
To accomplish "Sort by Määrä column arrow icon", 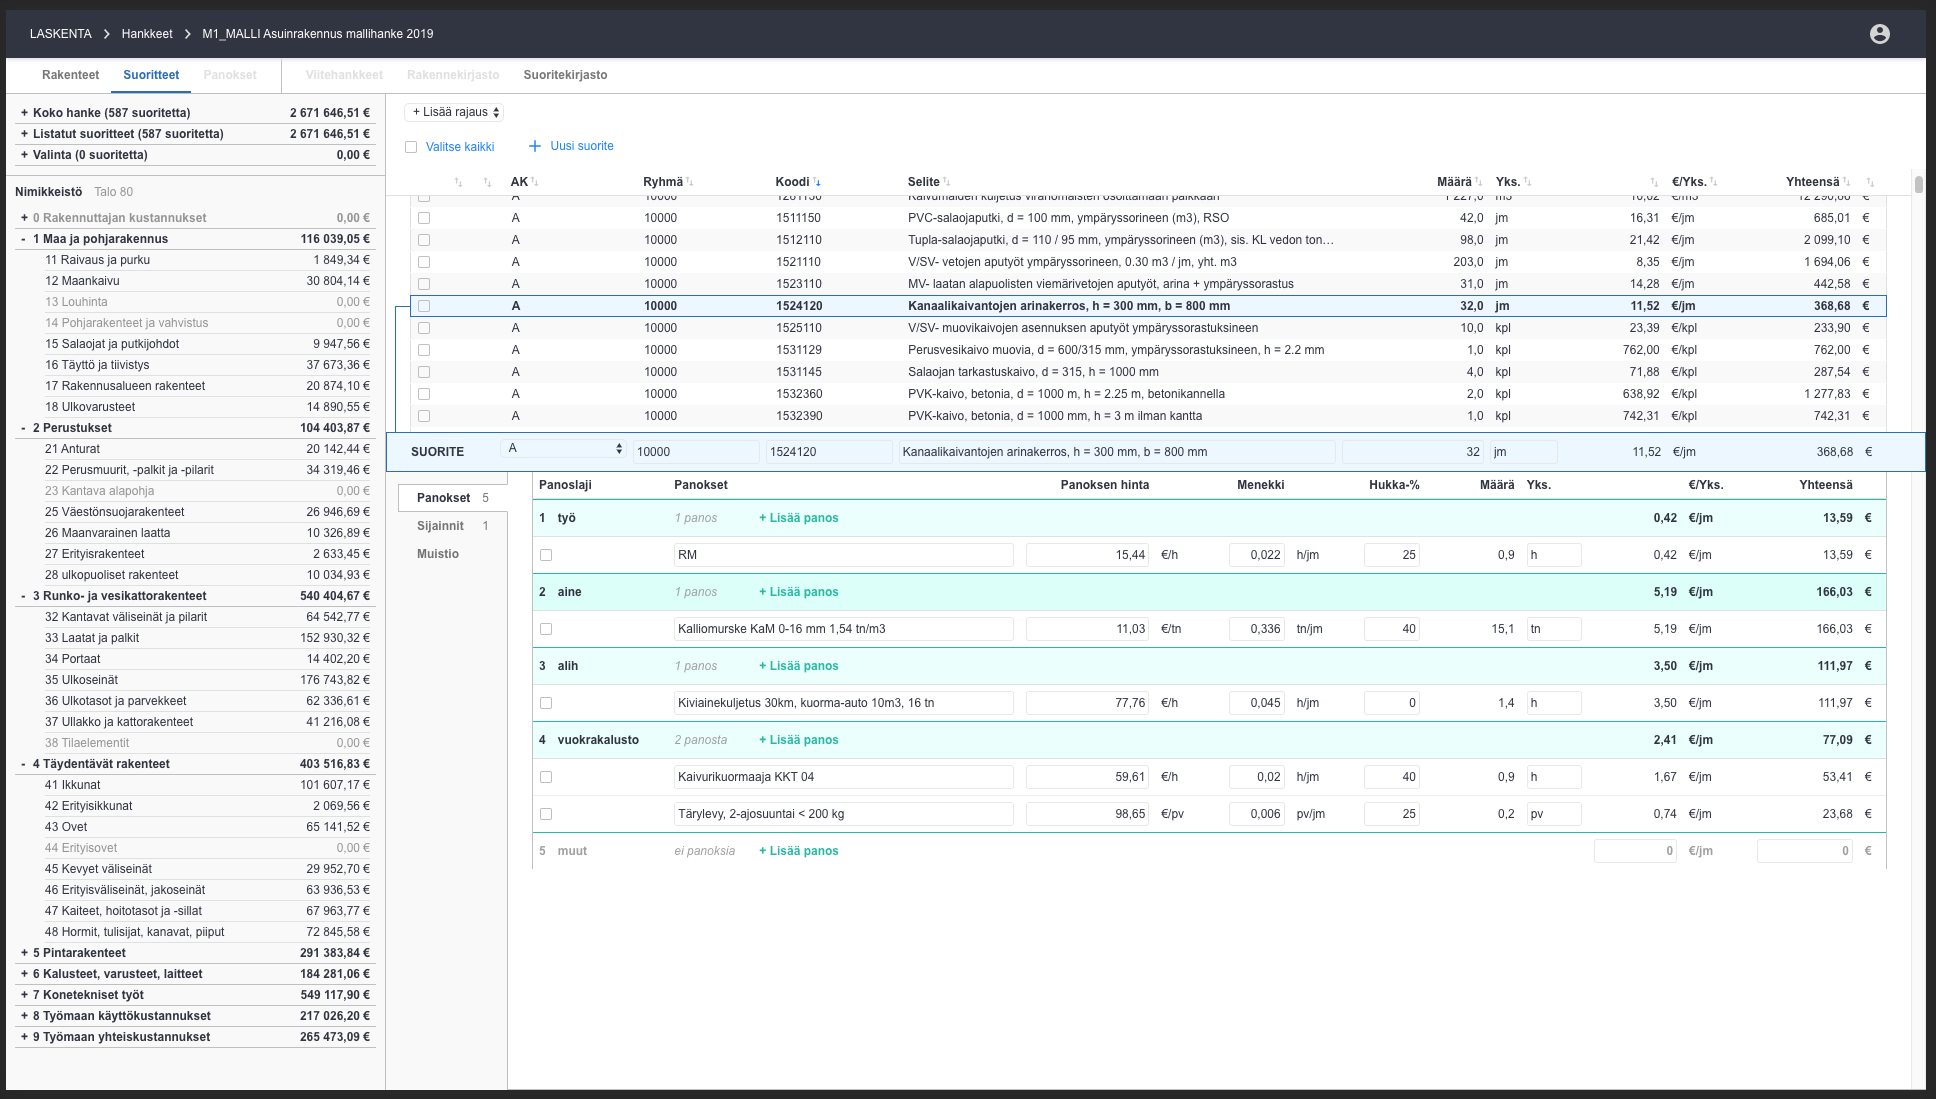I will click(1479, 182).
